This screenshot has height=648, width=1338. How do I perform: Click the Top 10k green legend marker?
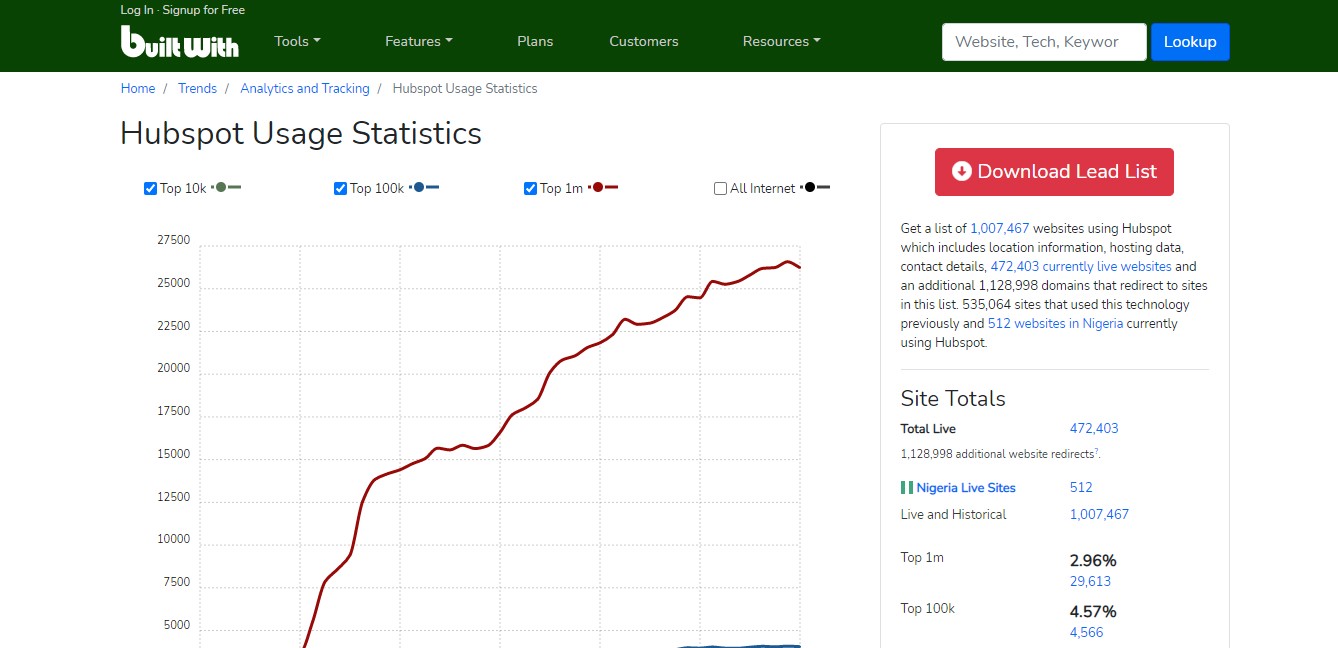point(227,187)
